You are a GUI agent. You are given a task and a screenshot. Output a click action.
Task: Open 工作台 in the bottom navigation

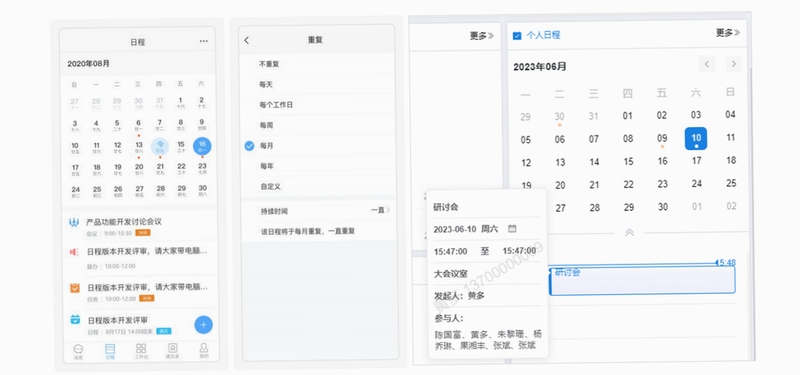click(141, 352)
